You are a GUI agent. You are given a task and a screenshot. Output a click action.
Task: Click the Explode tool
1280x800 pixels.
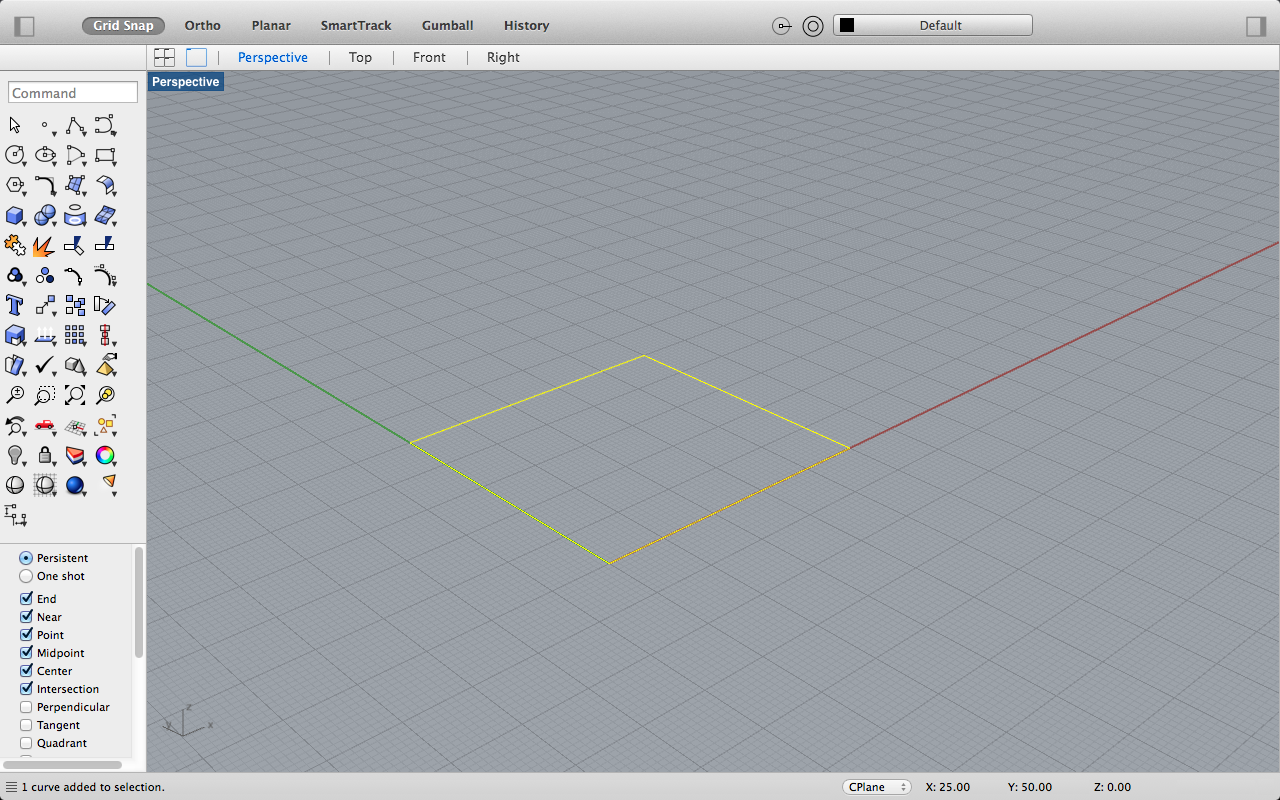(x=45, y=245)
